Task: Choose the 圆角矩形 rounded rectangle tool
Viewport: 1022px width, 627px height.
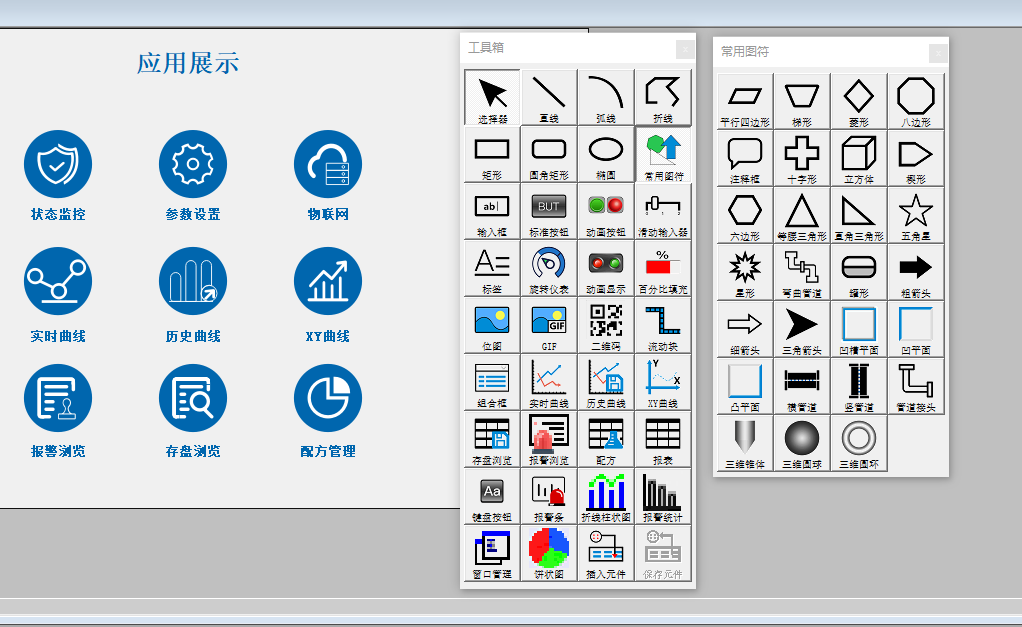Action: click(x=549, y=153)
